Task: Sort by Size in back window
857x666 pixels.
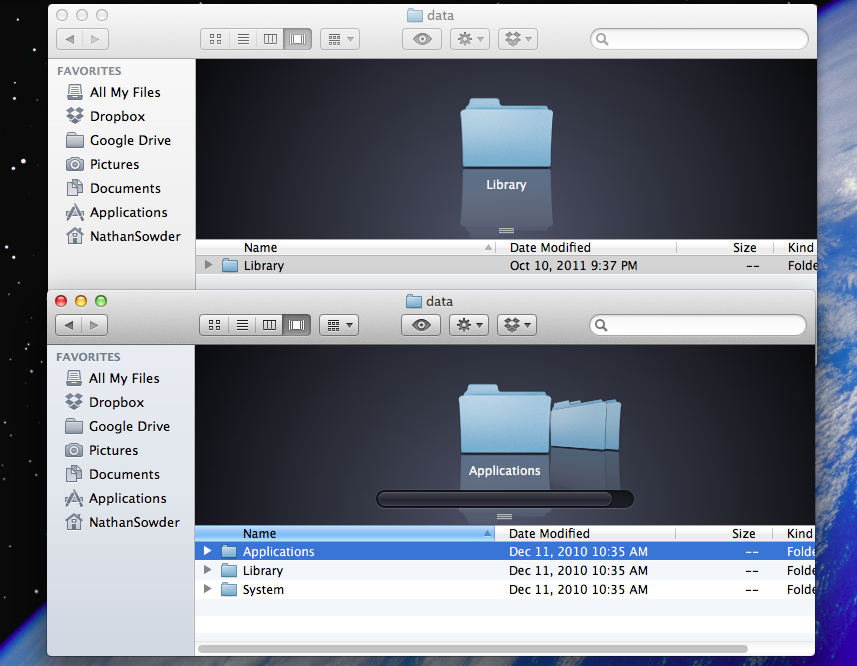Action: [x=725, y=247]
